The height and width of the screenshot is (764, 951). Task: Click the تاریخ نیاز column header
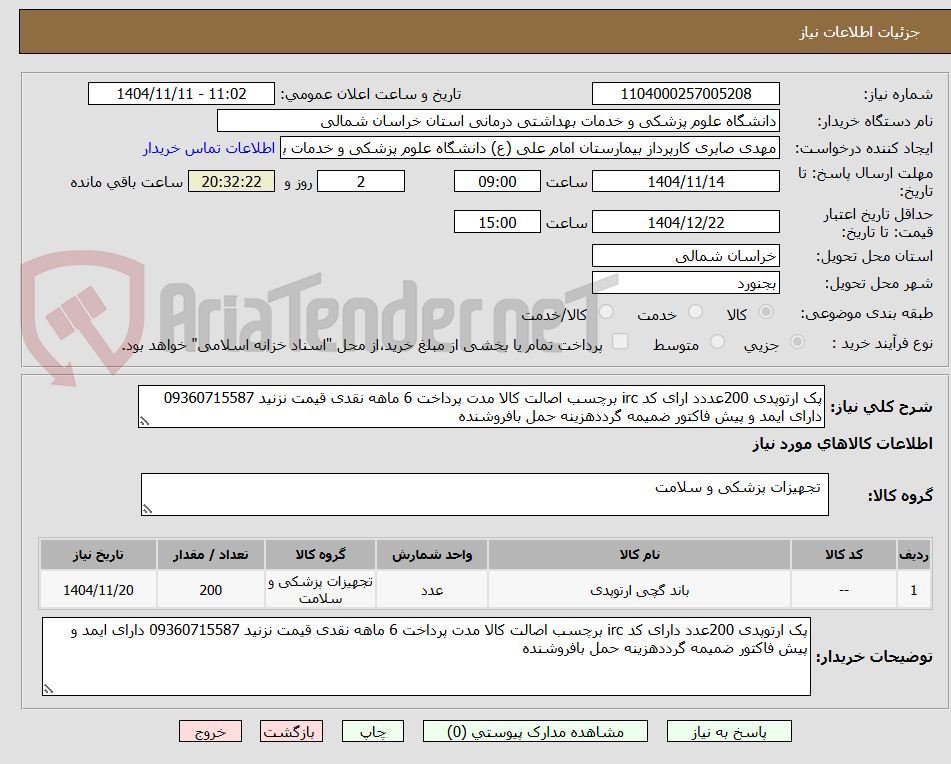click(x=98, y=555)
